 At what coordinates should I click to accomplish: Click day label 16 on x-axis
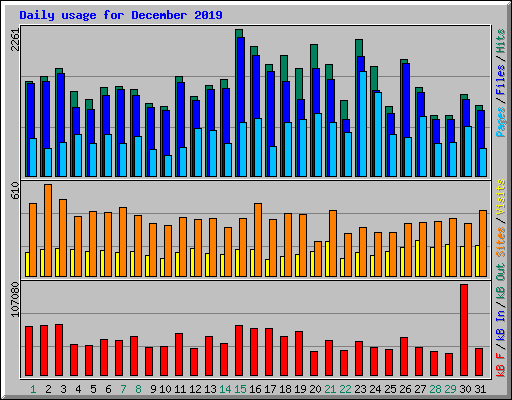pyautogui.click(x=255, y=389)
